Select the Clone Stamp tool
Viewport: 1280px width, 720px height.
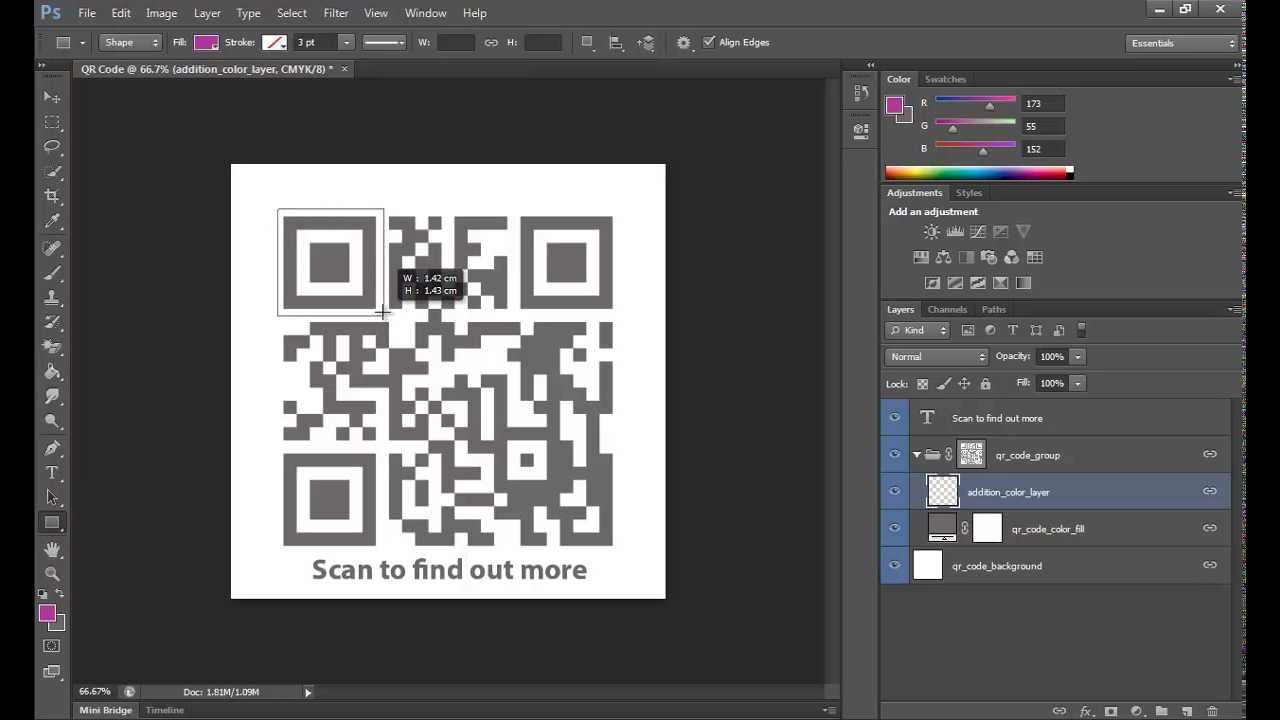click(52, 298)
